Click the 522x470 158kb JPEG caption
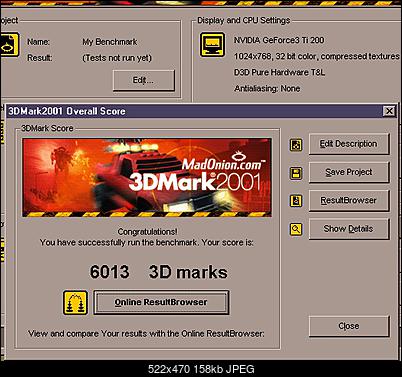This screenshot has width=402, height=377. [201, 369]
